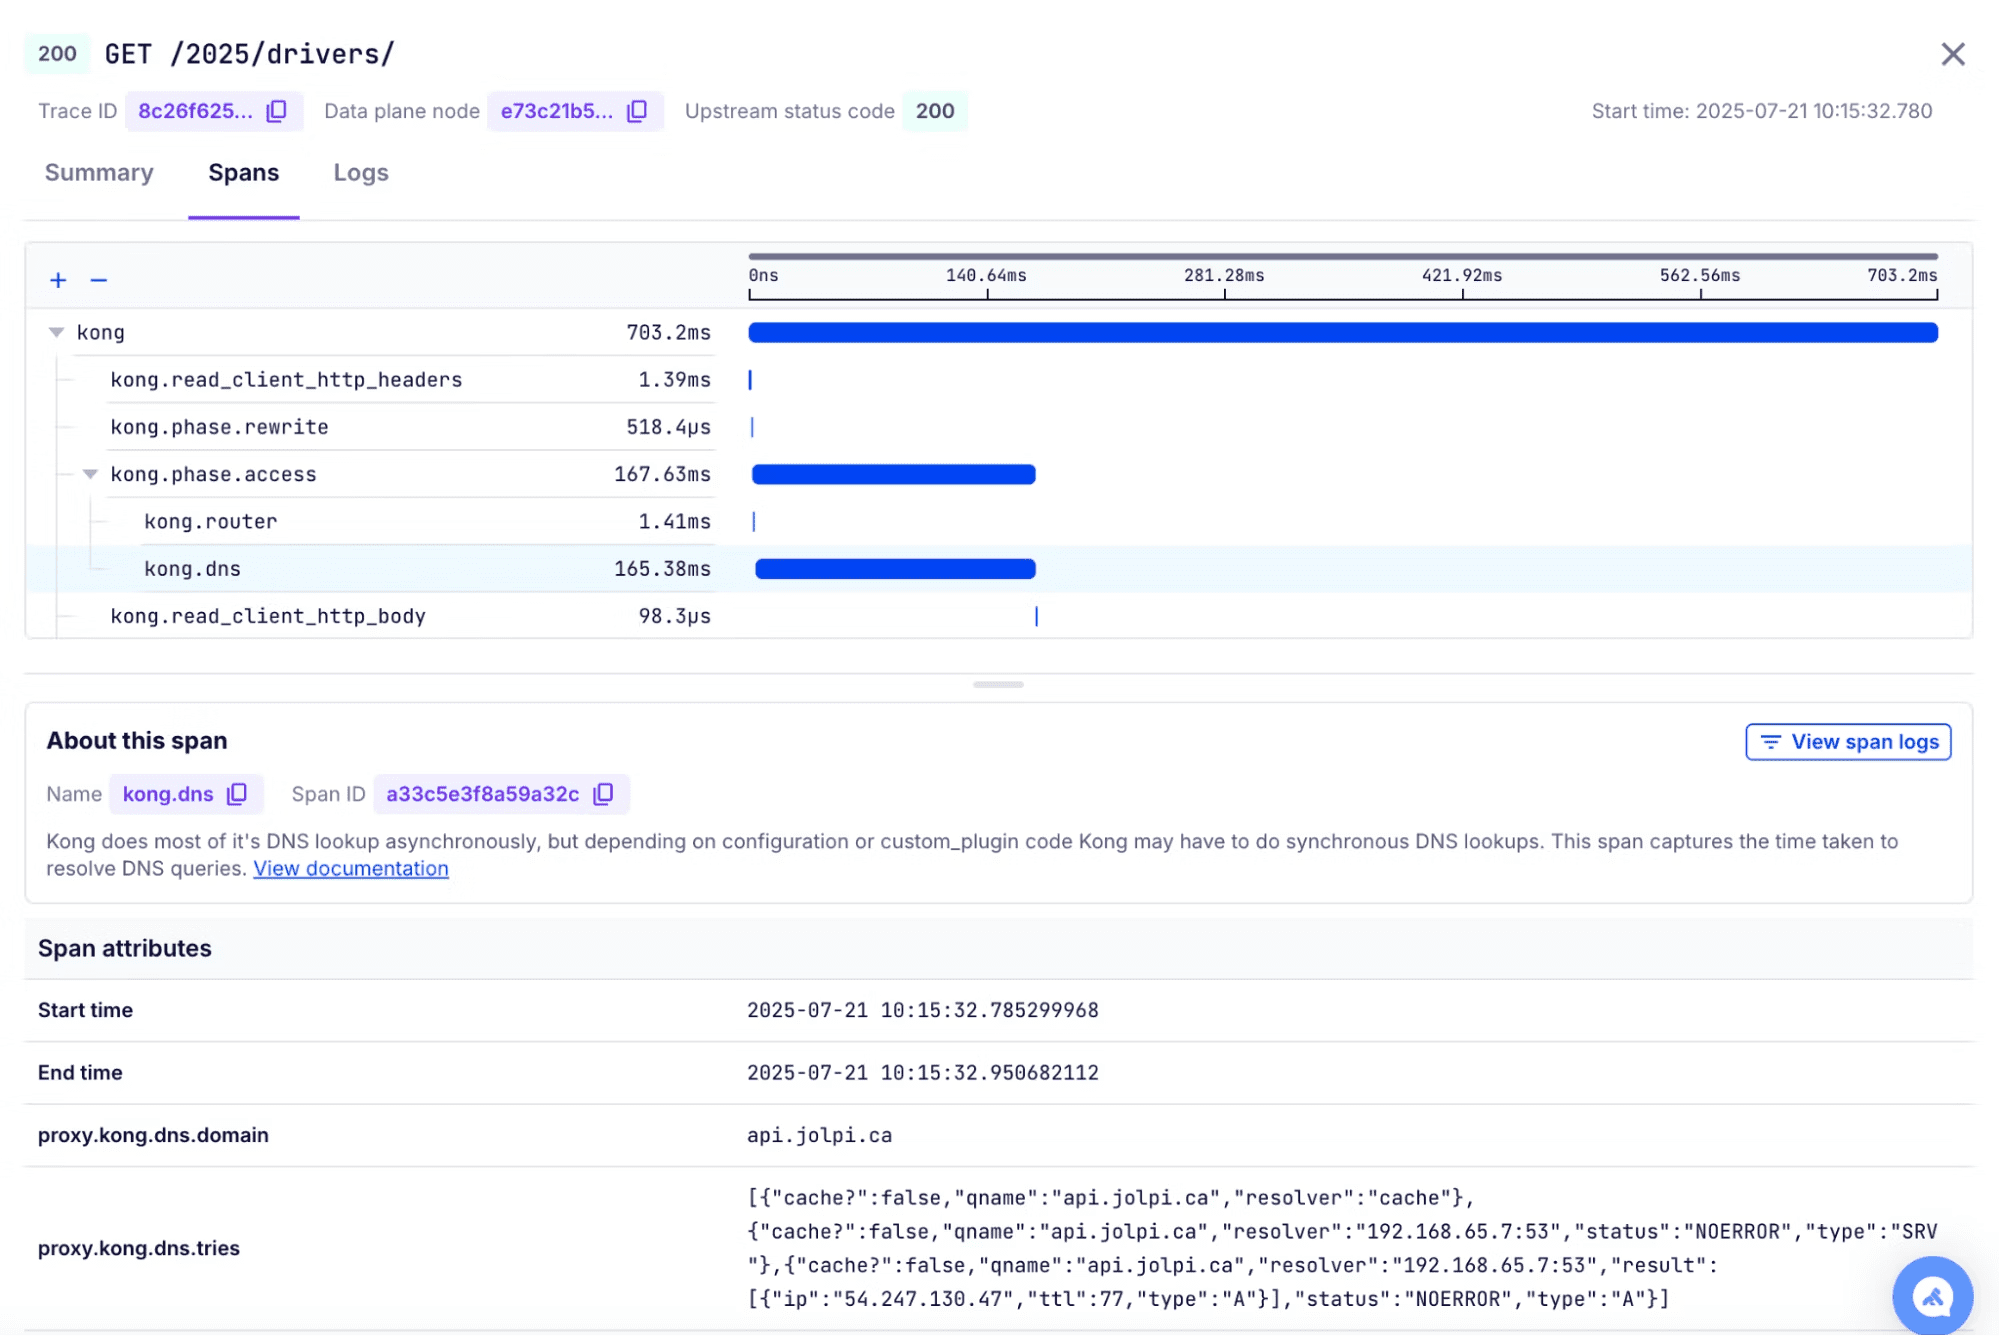
Task: Click the kong.phase.access timeline bar
Action: pyautogui.click(x=893, y=474)
